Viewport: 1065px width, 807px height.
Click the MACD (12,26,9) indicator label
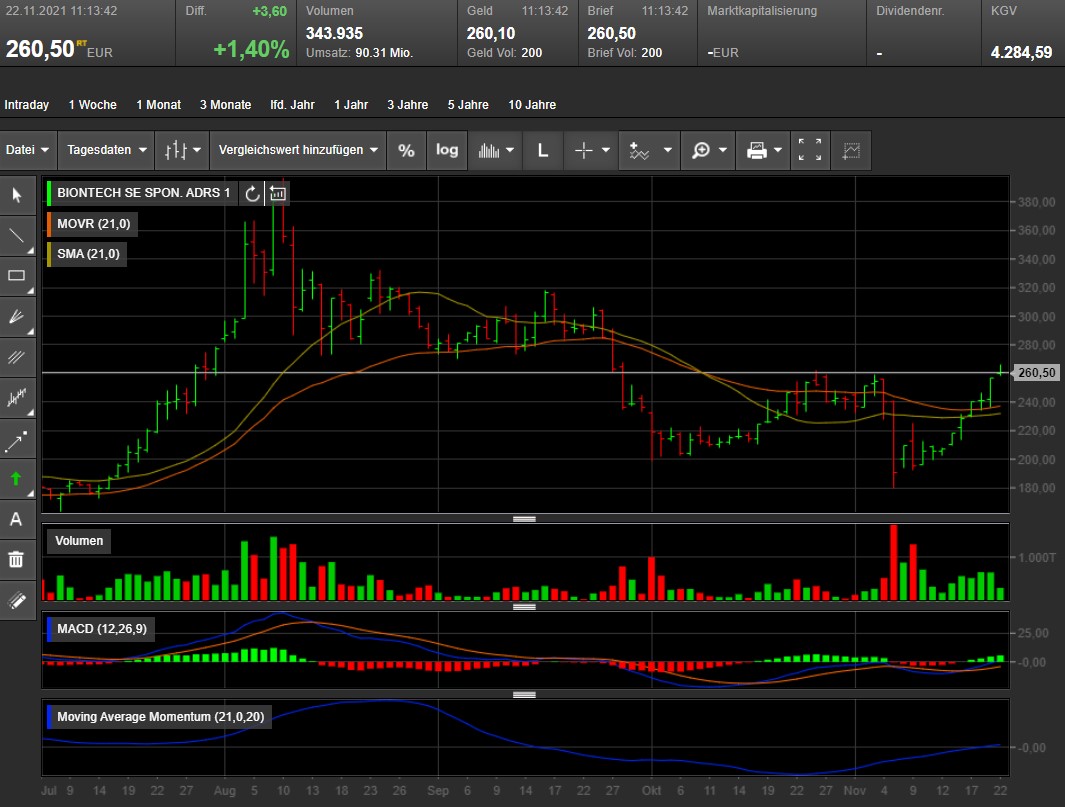tap(101, 629)
